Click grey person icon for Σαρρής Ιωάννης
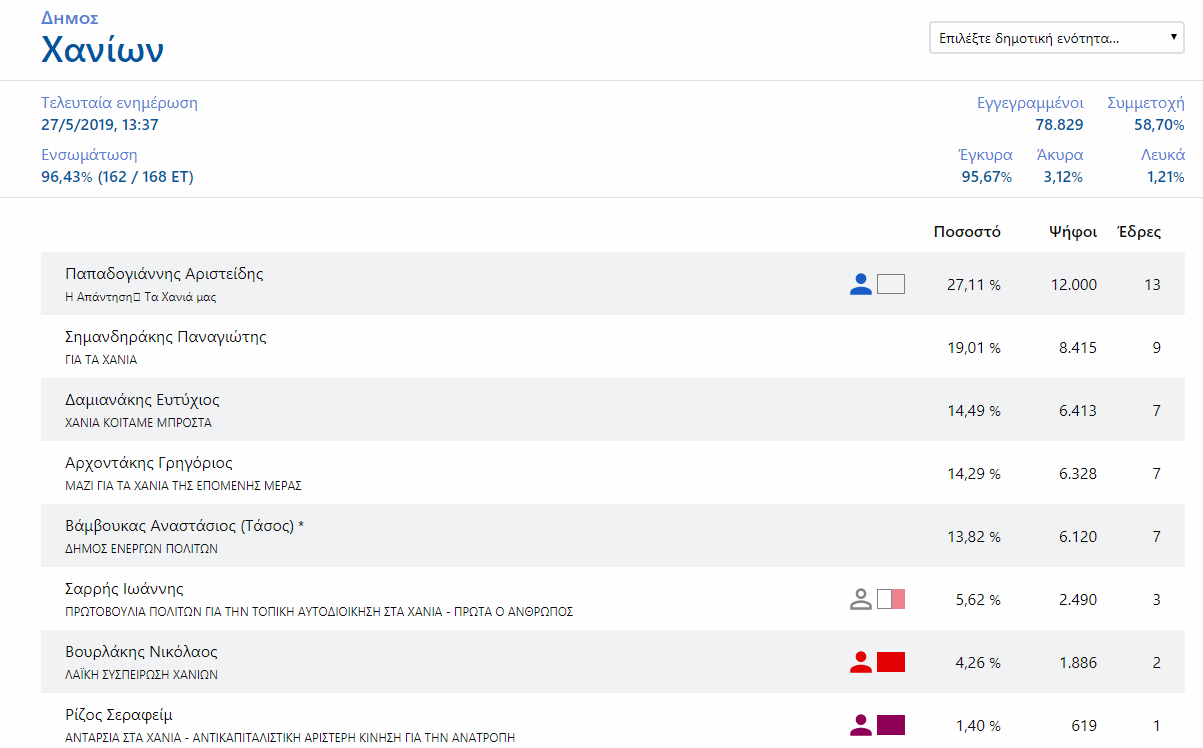 point(861,599)
